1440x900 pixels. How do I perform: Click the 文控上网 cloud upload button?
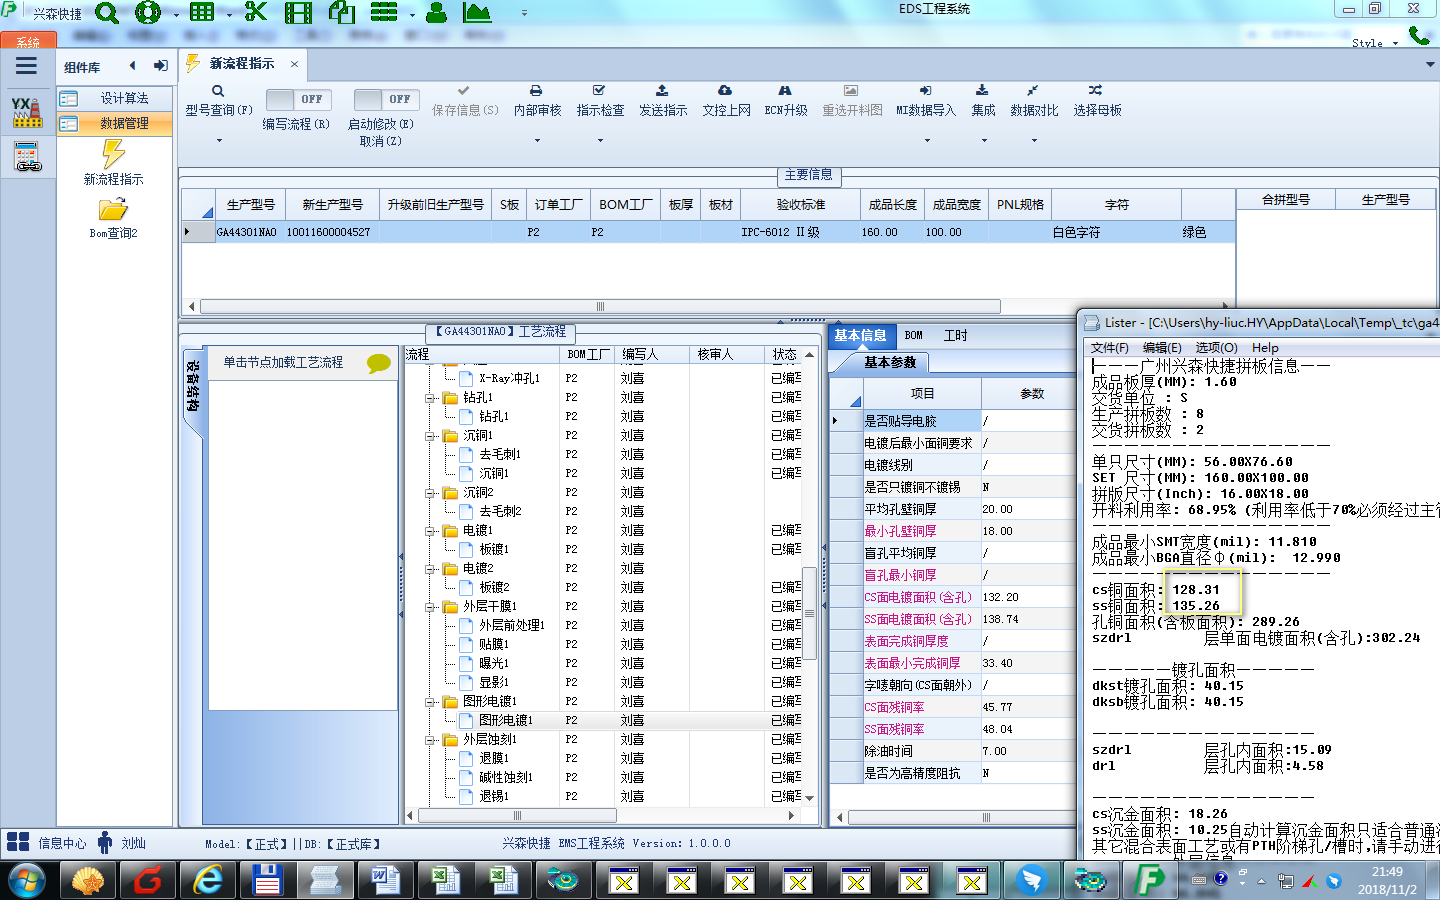[726, 101]
